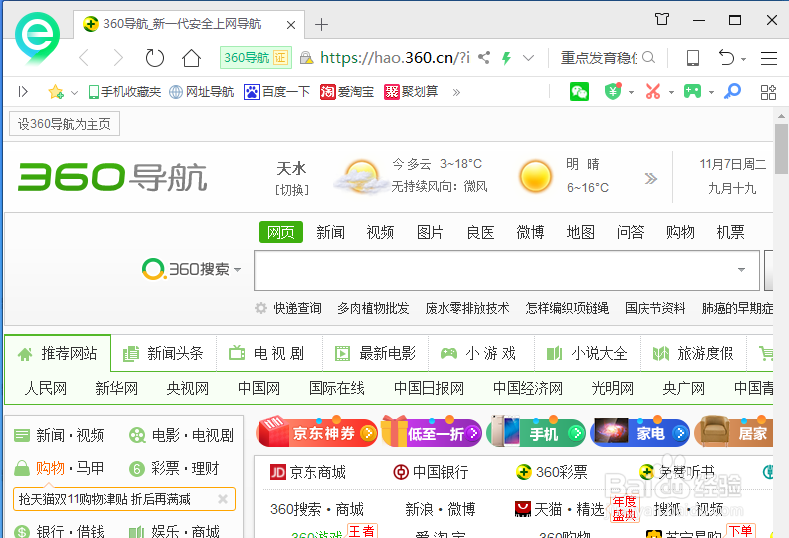Open the 新闻头条 category tab
This screenshot has width=789, height=538.
coord(164,353)
